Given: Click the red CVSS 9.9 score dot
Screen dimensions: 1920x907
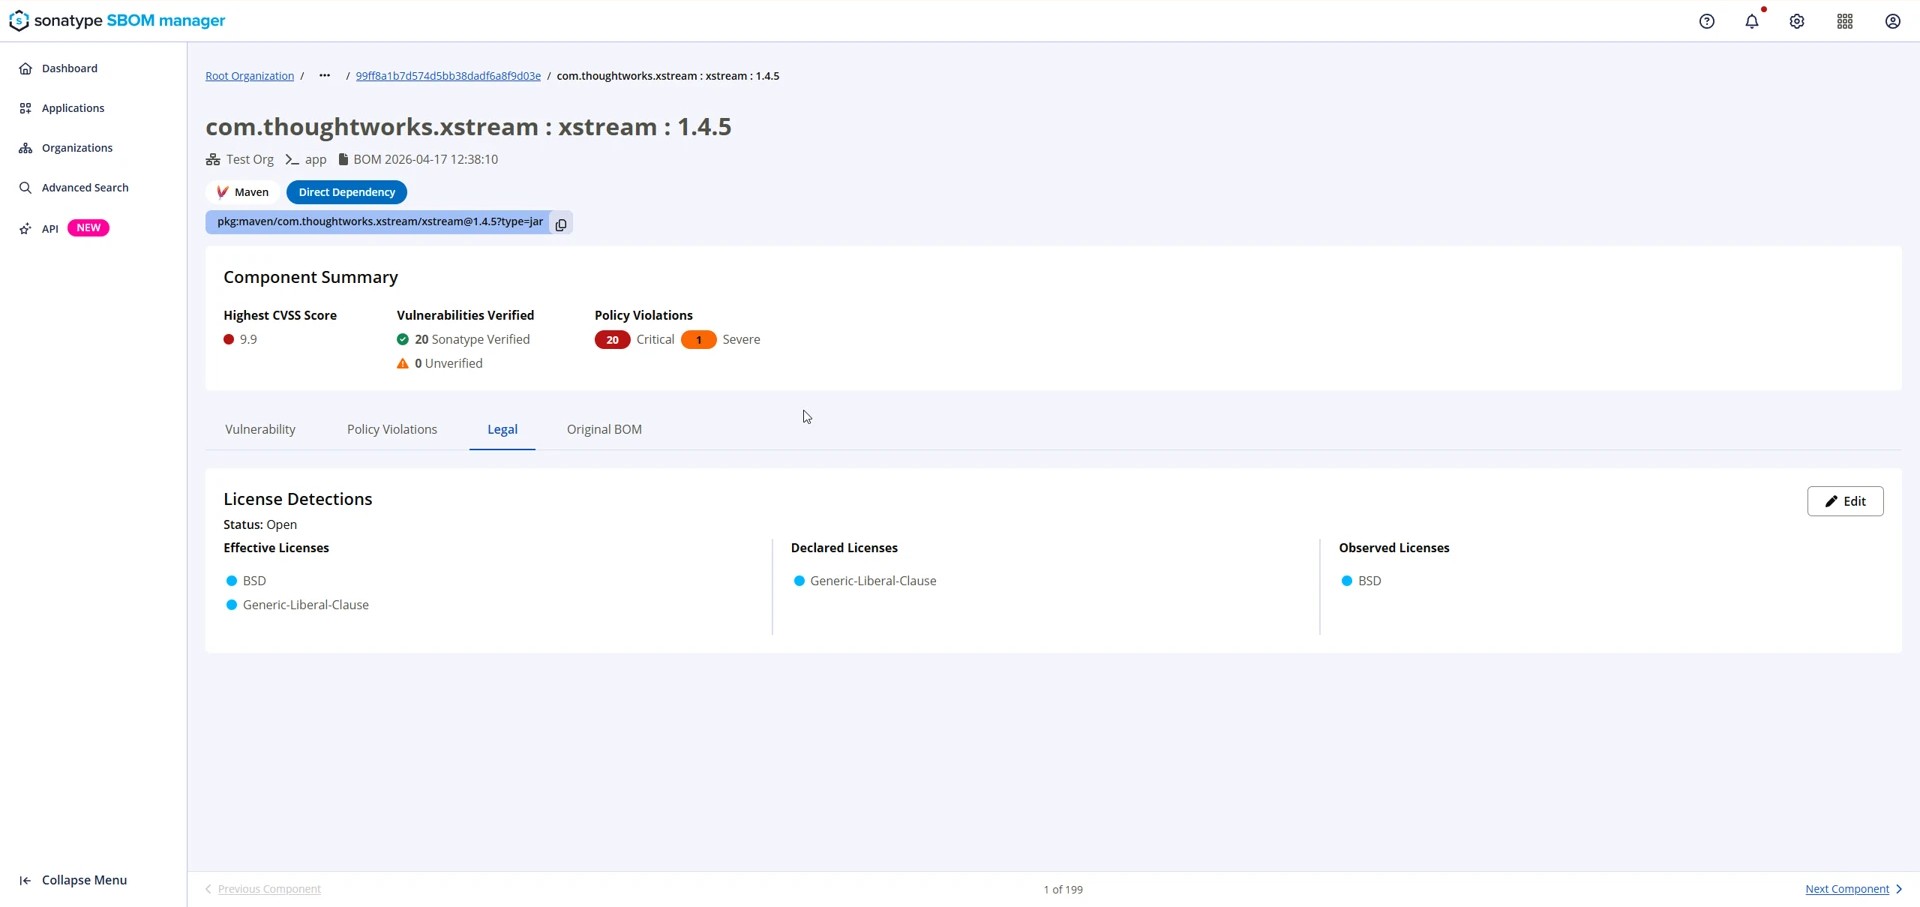Looking at the screenshot, I should click(229, 339).
